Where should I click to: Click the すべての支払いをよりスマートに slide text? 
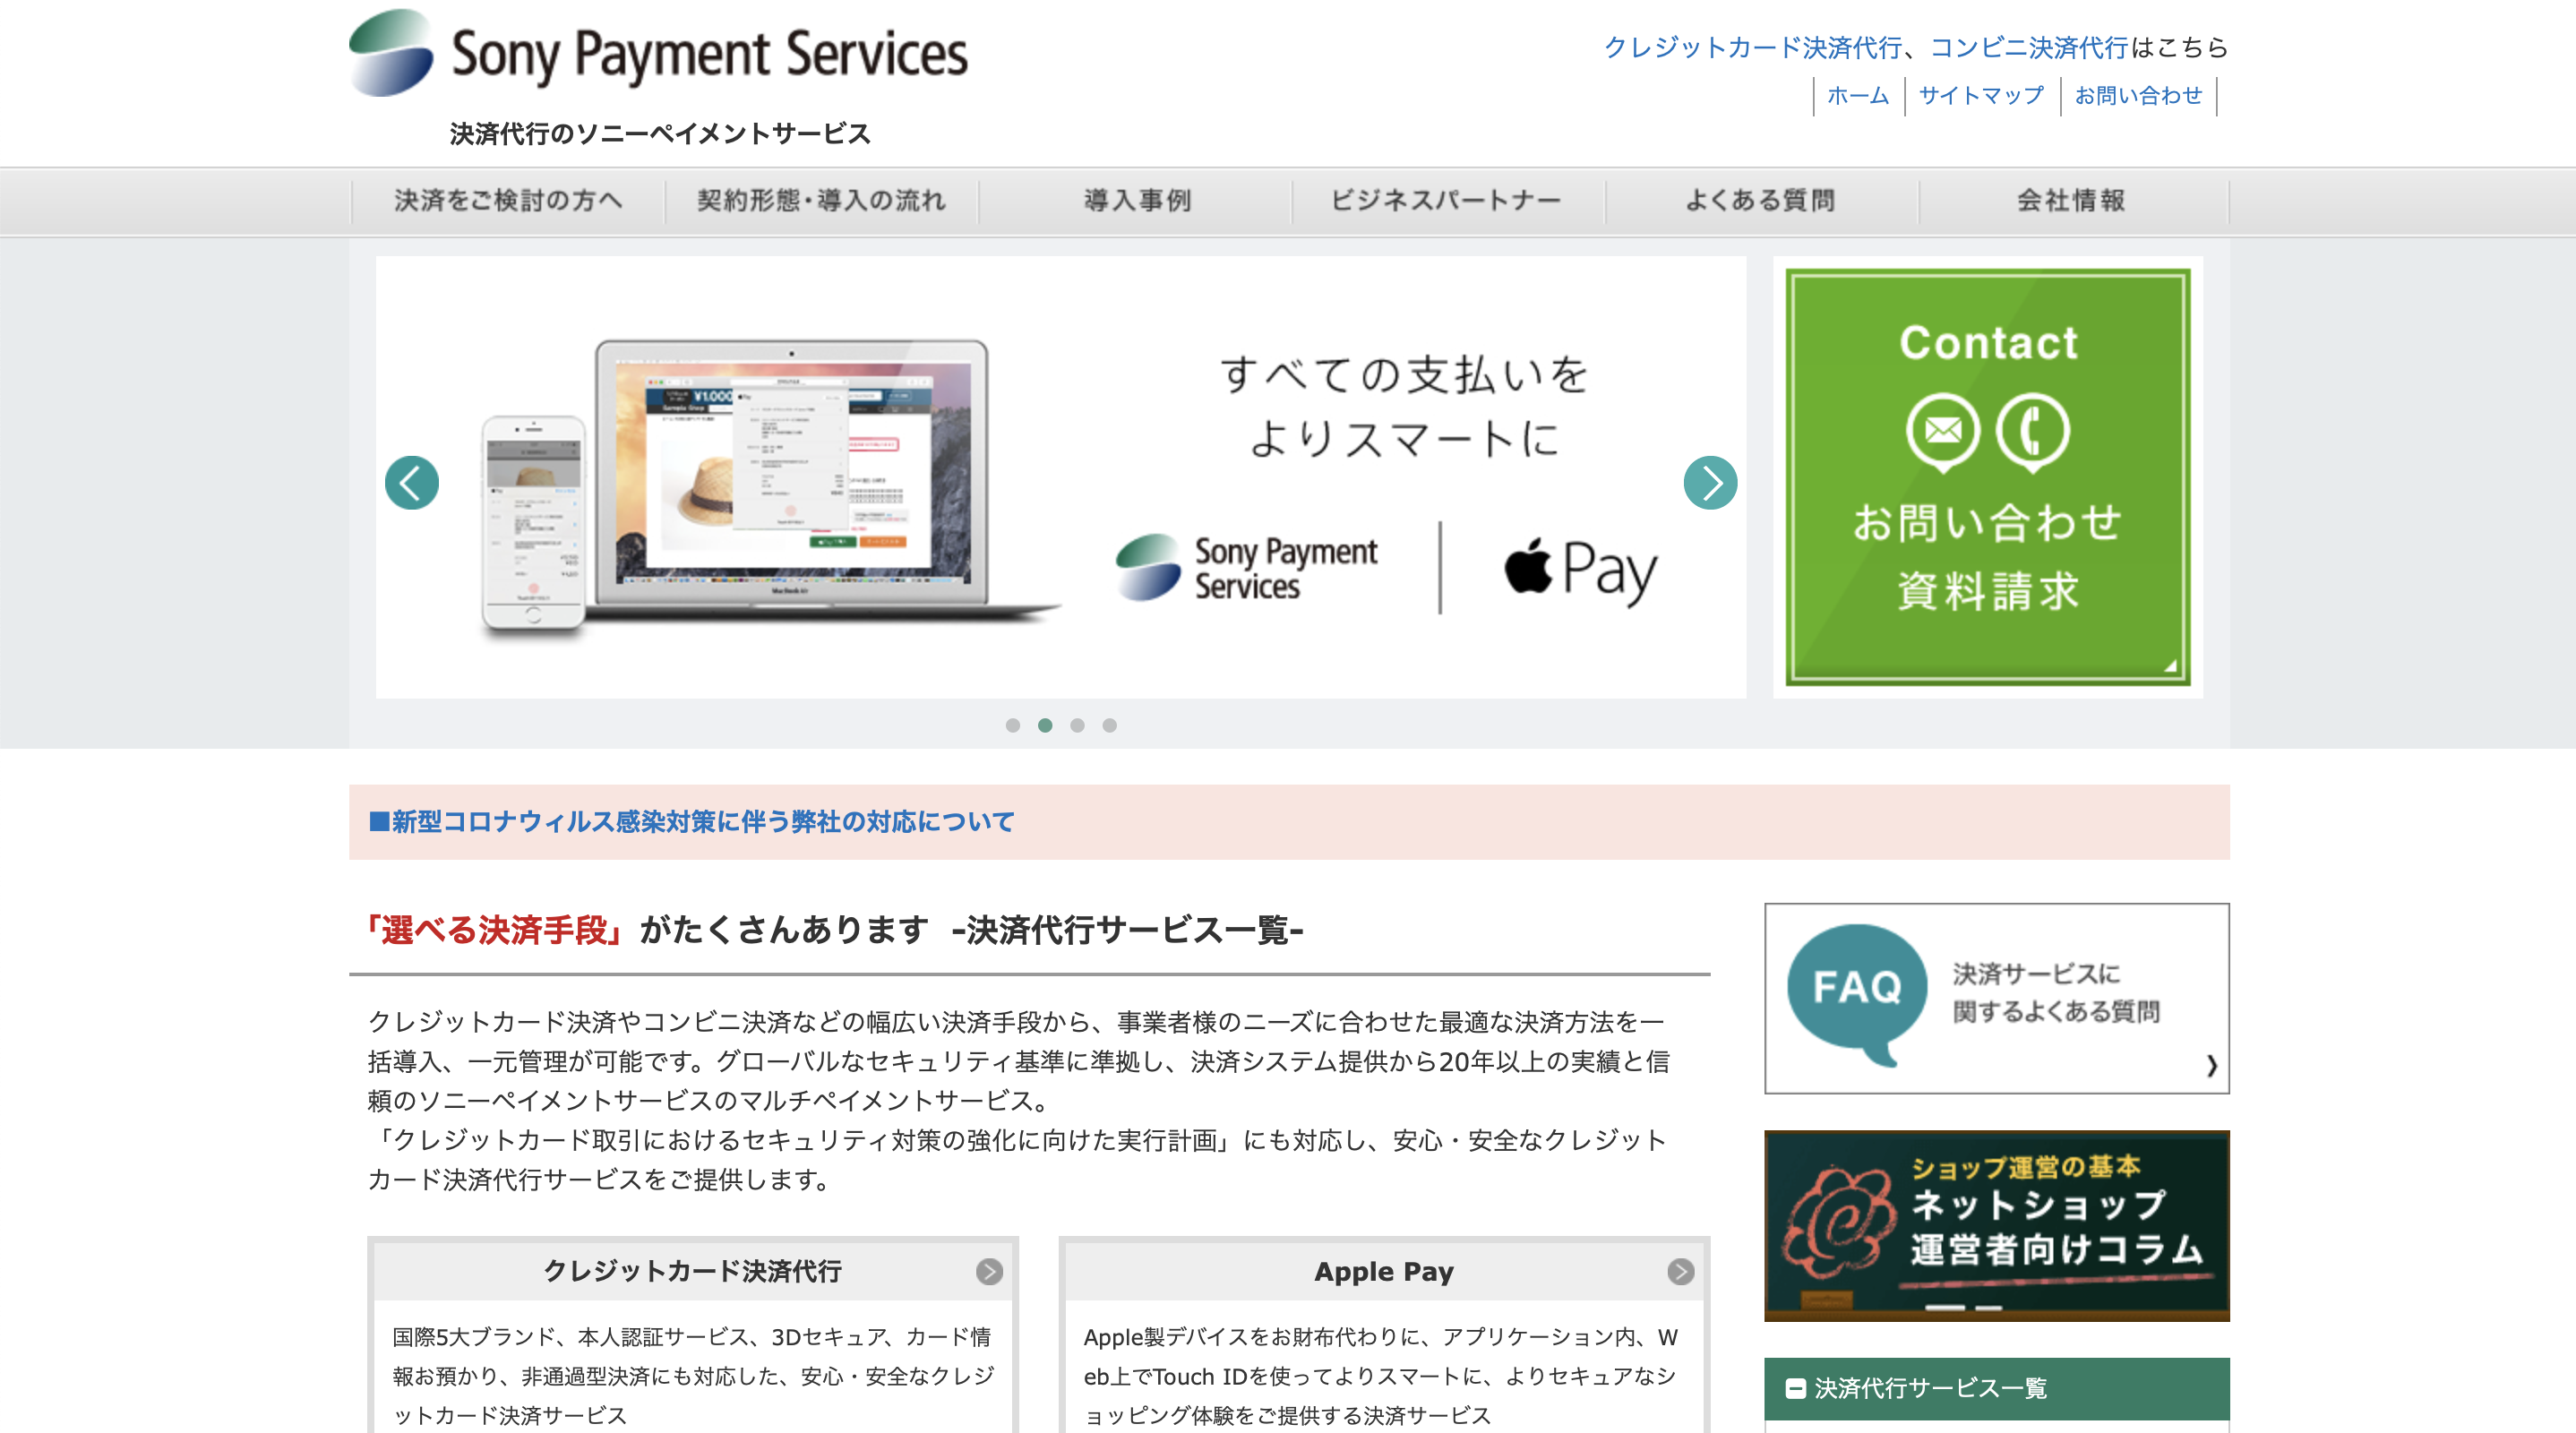coord(1404,406)
